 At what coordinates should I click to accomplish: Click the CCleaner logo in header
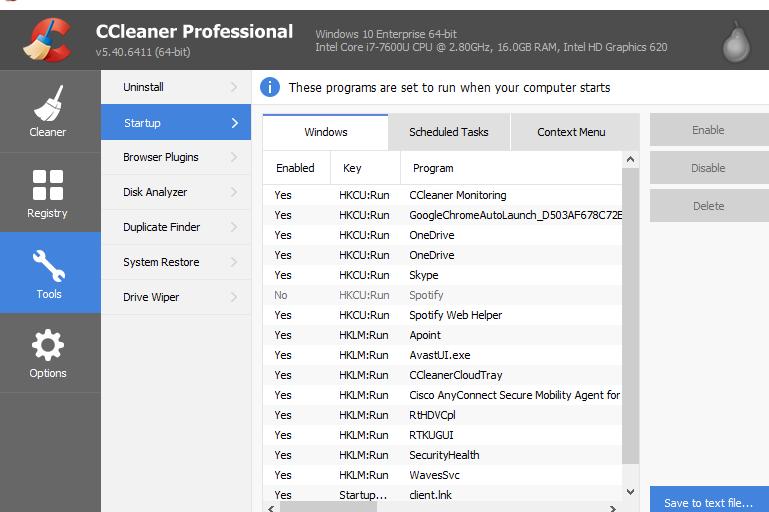47,40
